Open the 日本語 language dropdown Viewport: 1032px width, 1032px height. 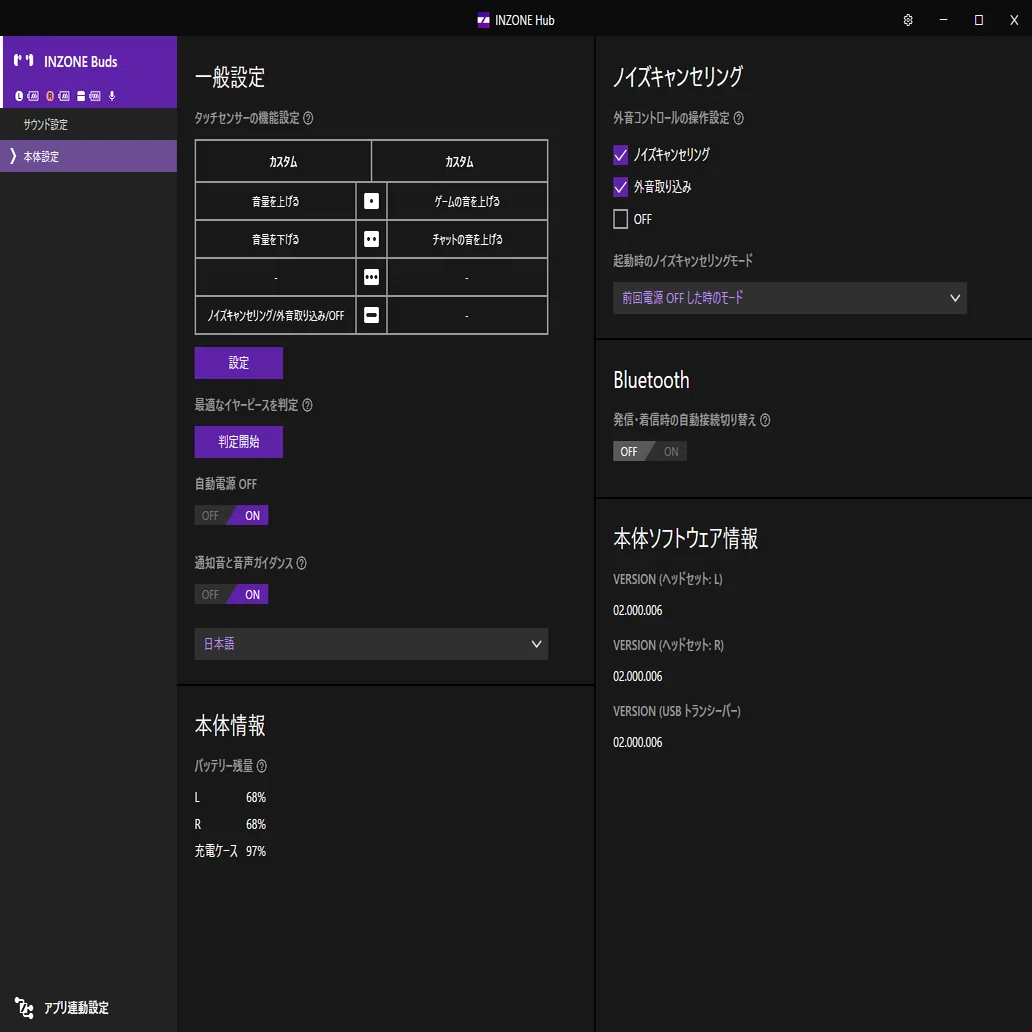tap(371, 644)
